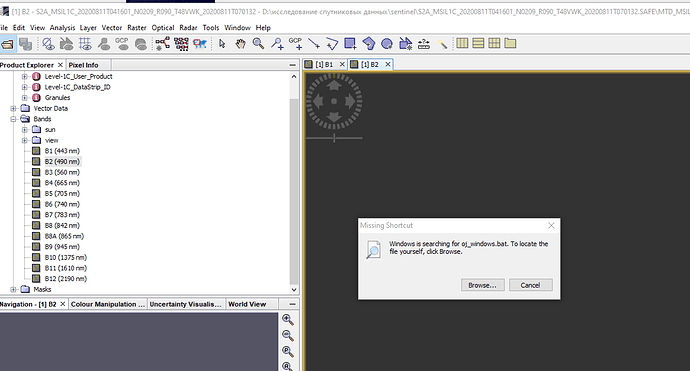The height and width of the screenshot is (371, 690).
Task: Expand the view bands subfolder
Action: pos(25,140)
